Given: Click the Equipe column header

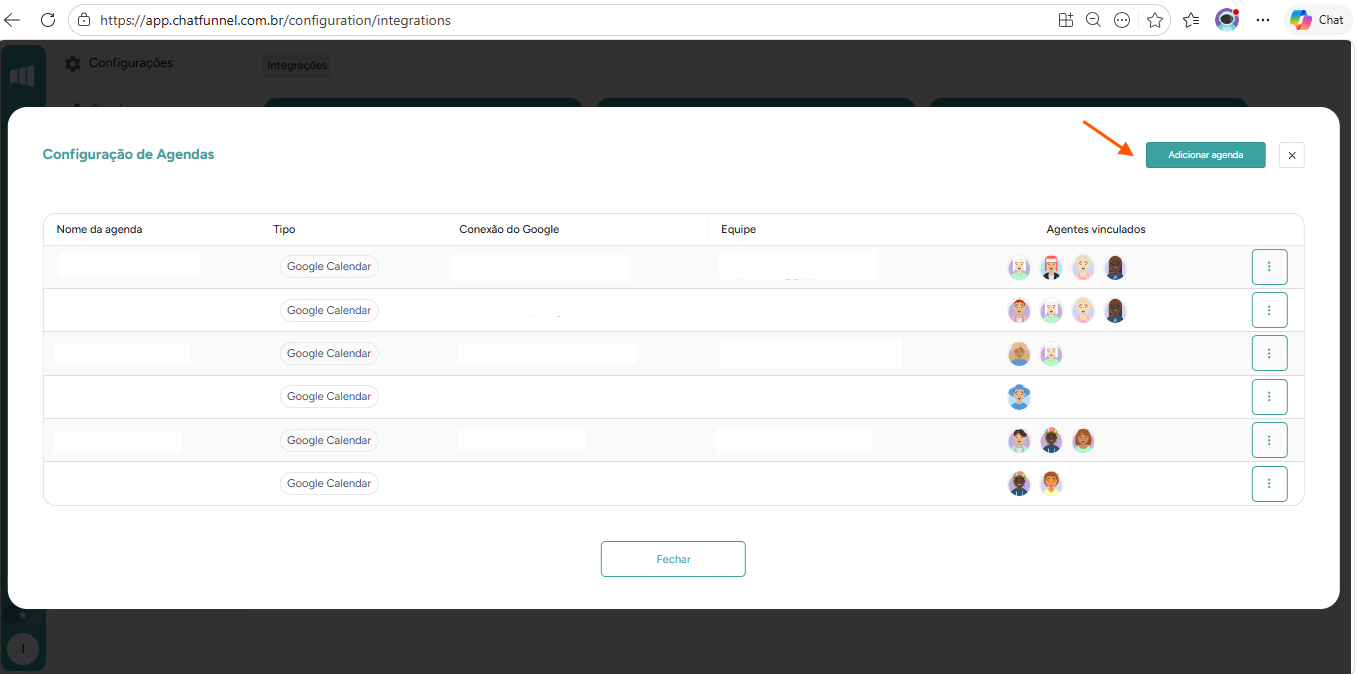Looking at the screenshot, I should pyautogui.click(x=738, y=229).
